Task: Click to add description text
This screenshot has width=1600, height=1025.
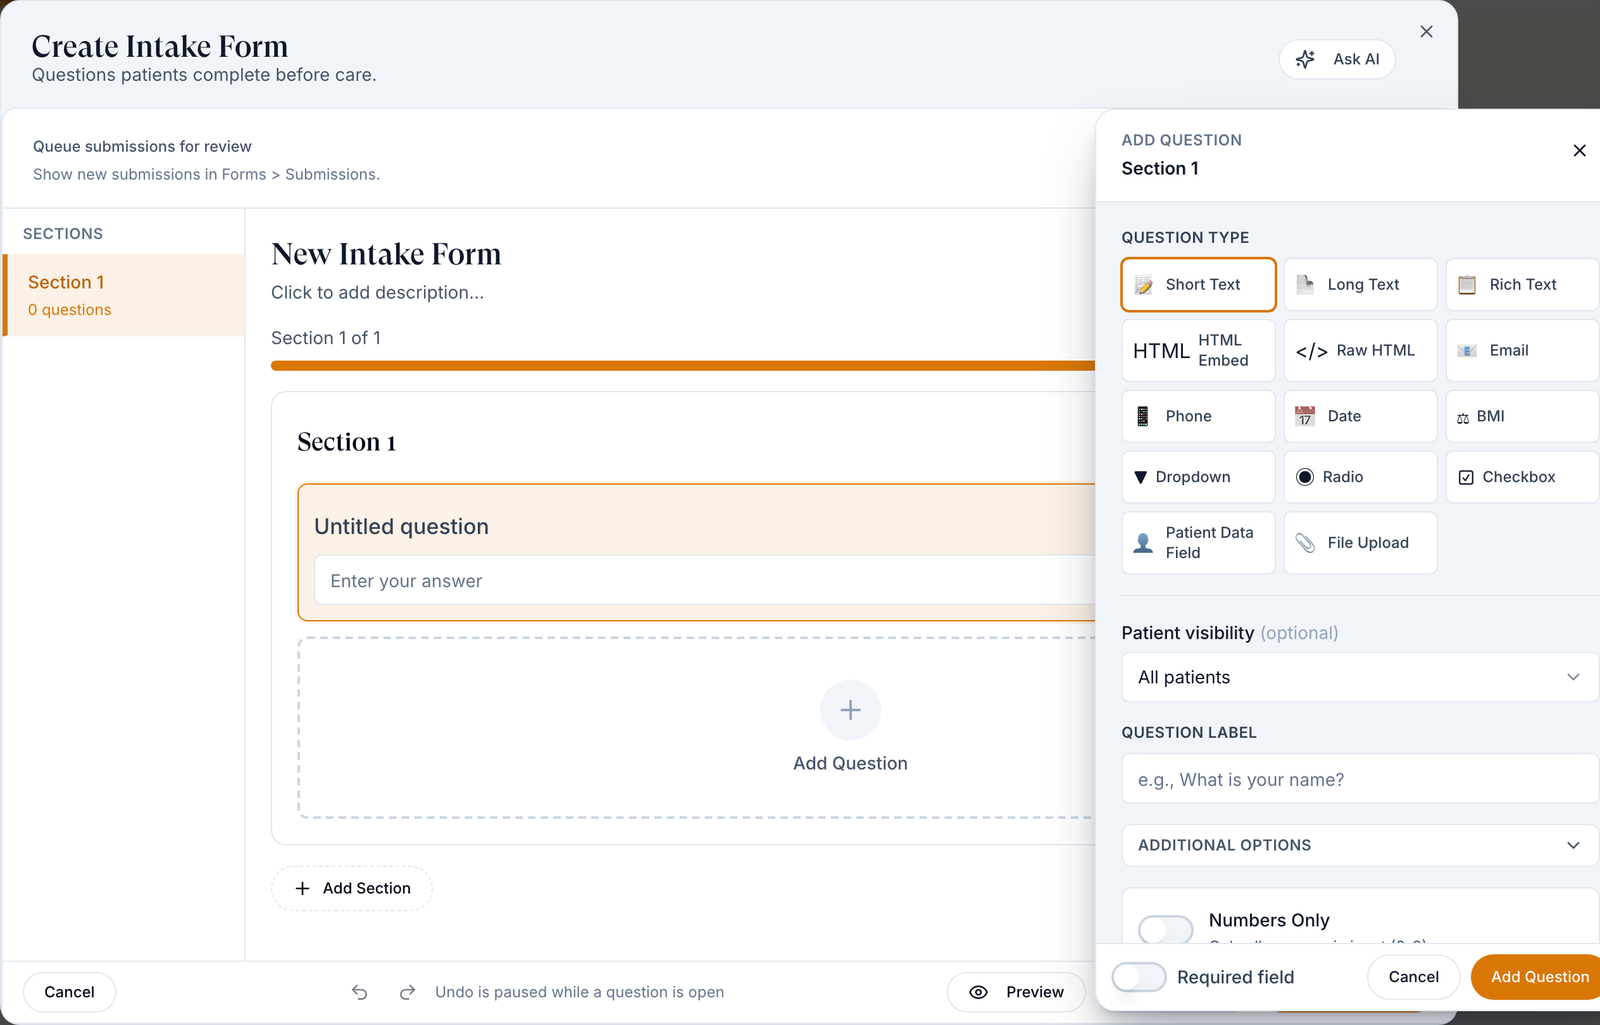Action: point(377,293)
